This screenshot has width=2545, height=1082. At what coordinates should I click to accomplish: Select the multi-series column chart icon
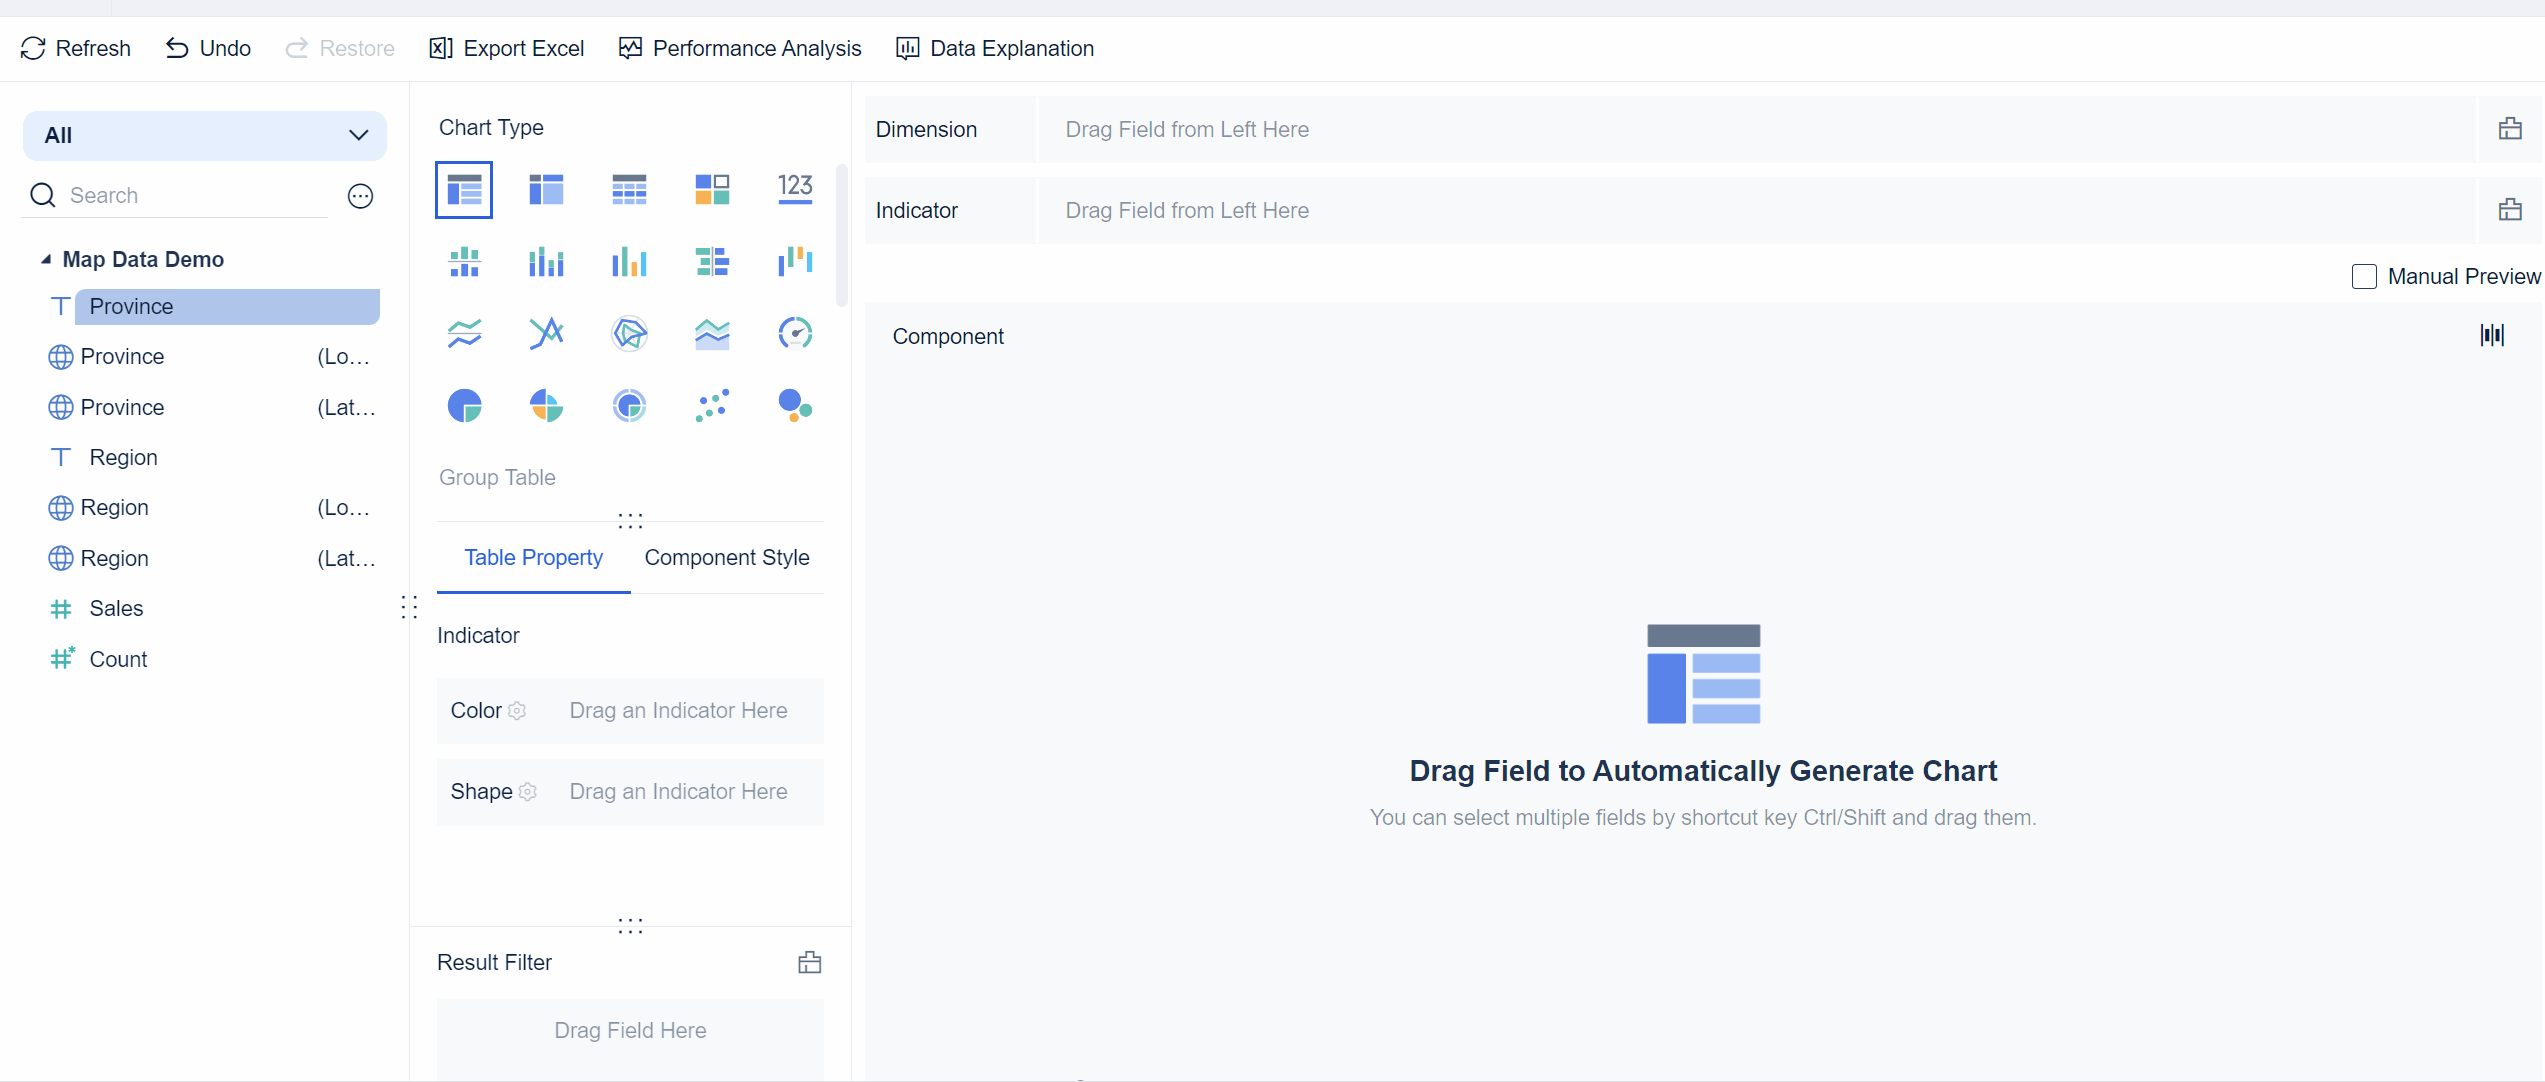(629, 262)
